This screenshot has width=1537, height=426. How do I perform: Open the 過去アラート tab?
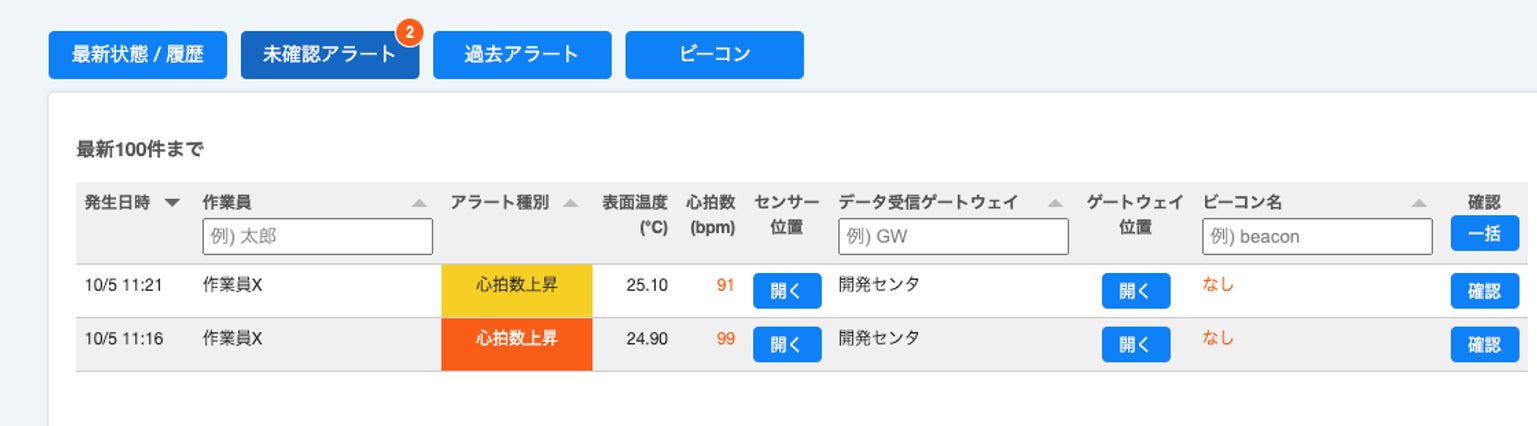(x=521, y=55)
